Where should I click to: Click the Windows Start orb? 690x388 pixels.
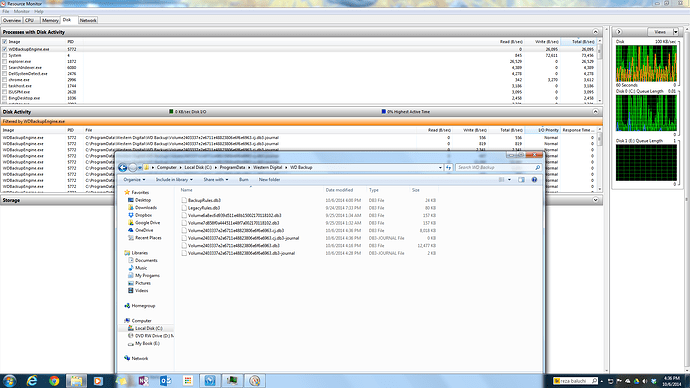[9, 381]
